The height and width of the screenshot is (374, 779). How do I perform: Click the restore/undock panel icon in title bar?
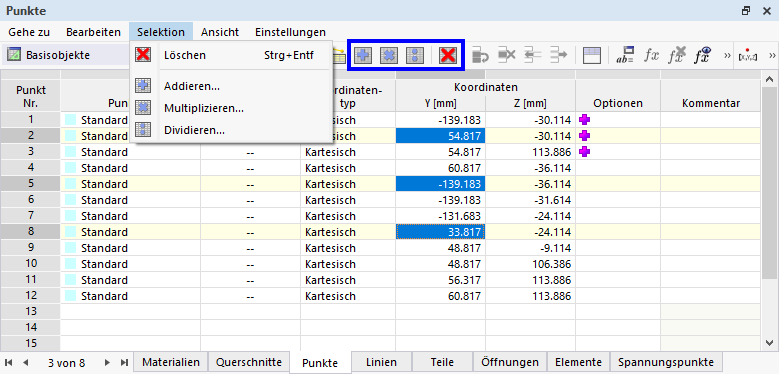click(746, 11)
